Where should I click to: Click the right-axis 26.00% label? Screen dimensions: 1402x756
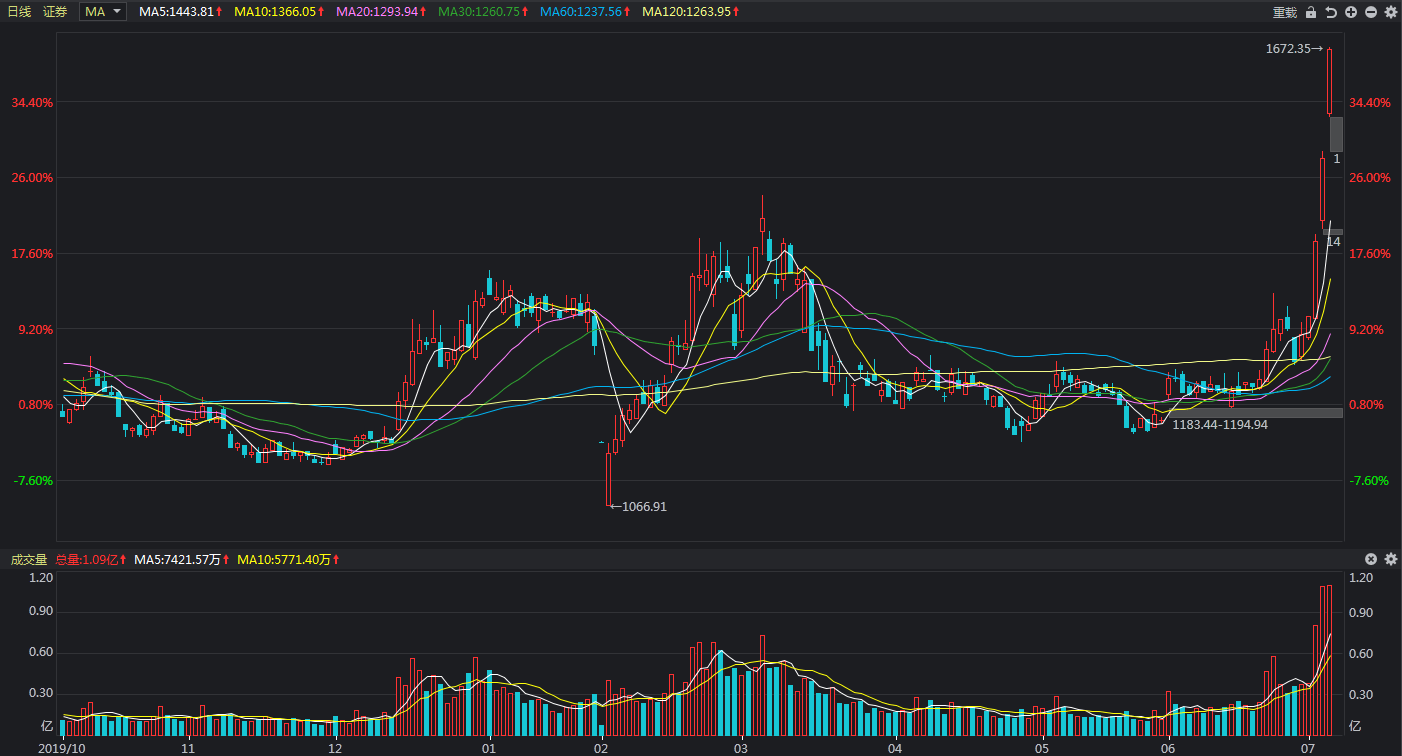tap(1370, 178)
